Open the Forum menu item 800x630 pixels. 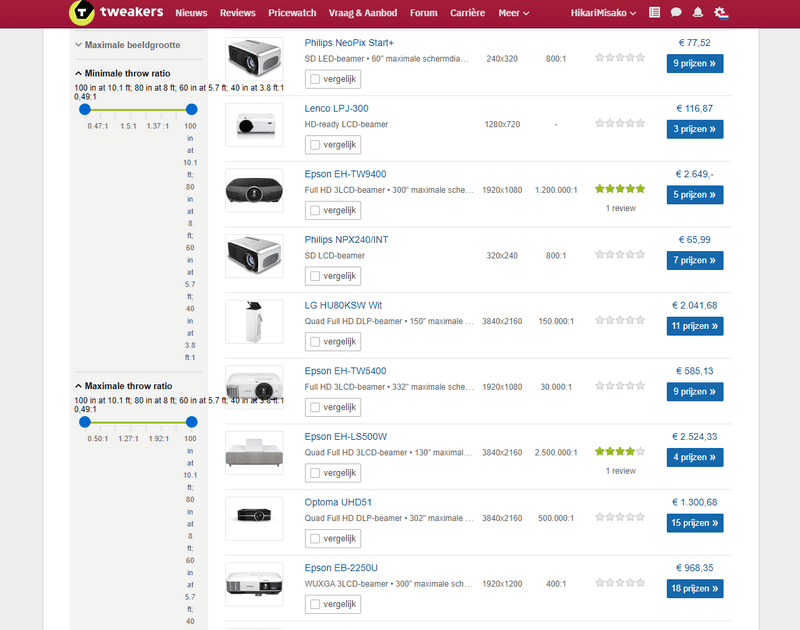[x=423, y=13]
